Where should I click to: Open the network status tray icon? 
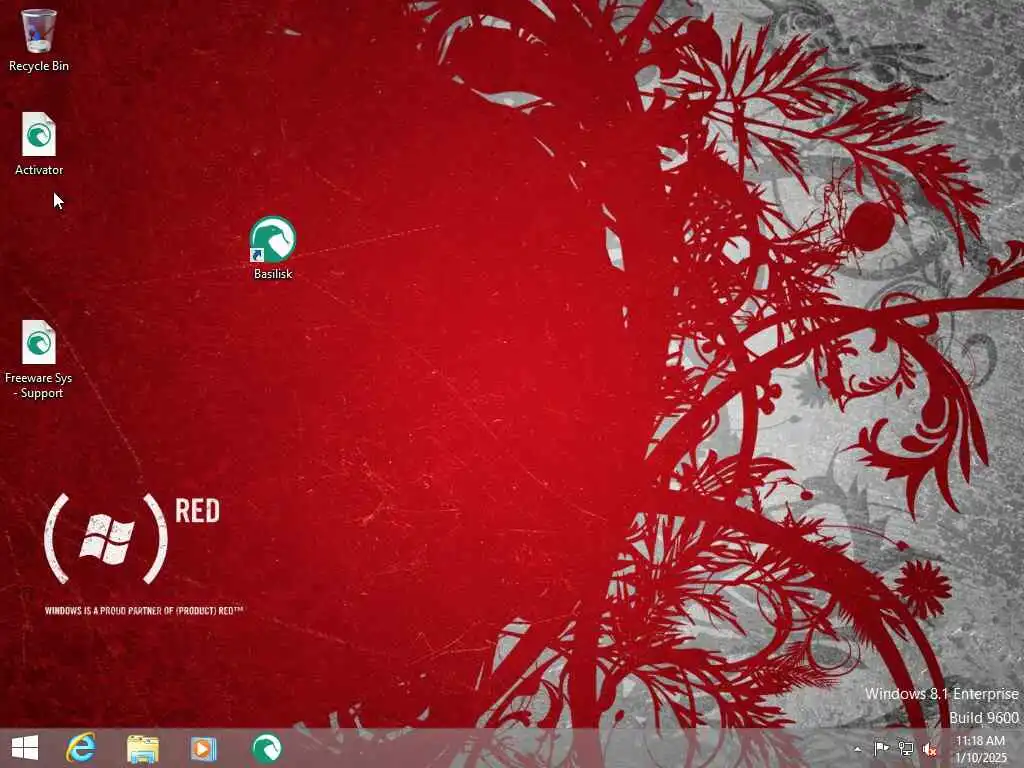point(905,748)
